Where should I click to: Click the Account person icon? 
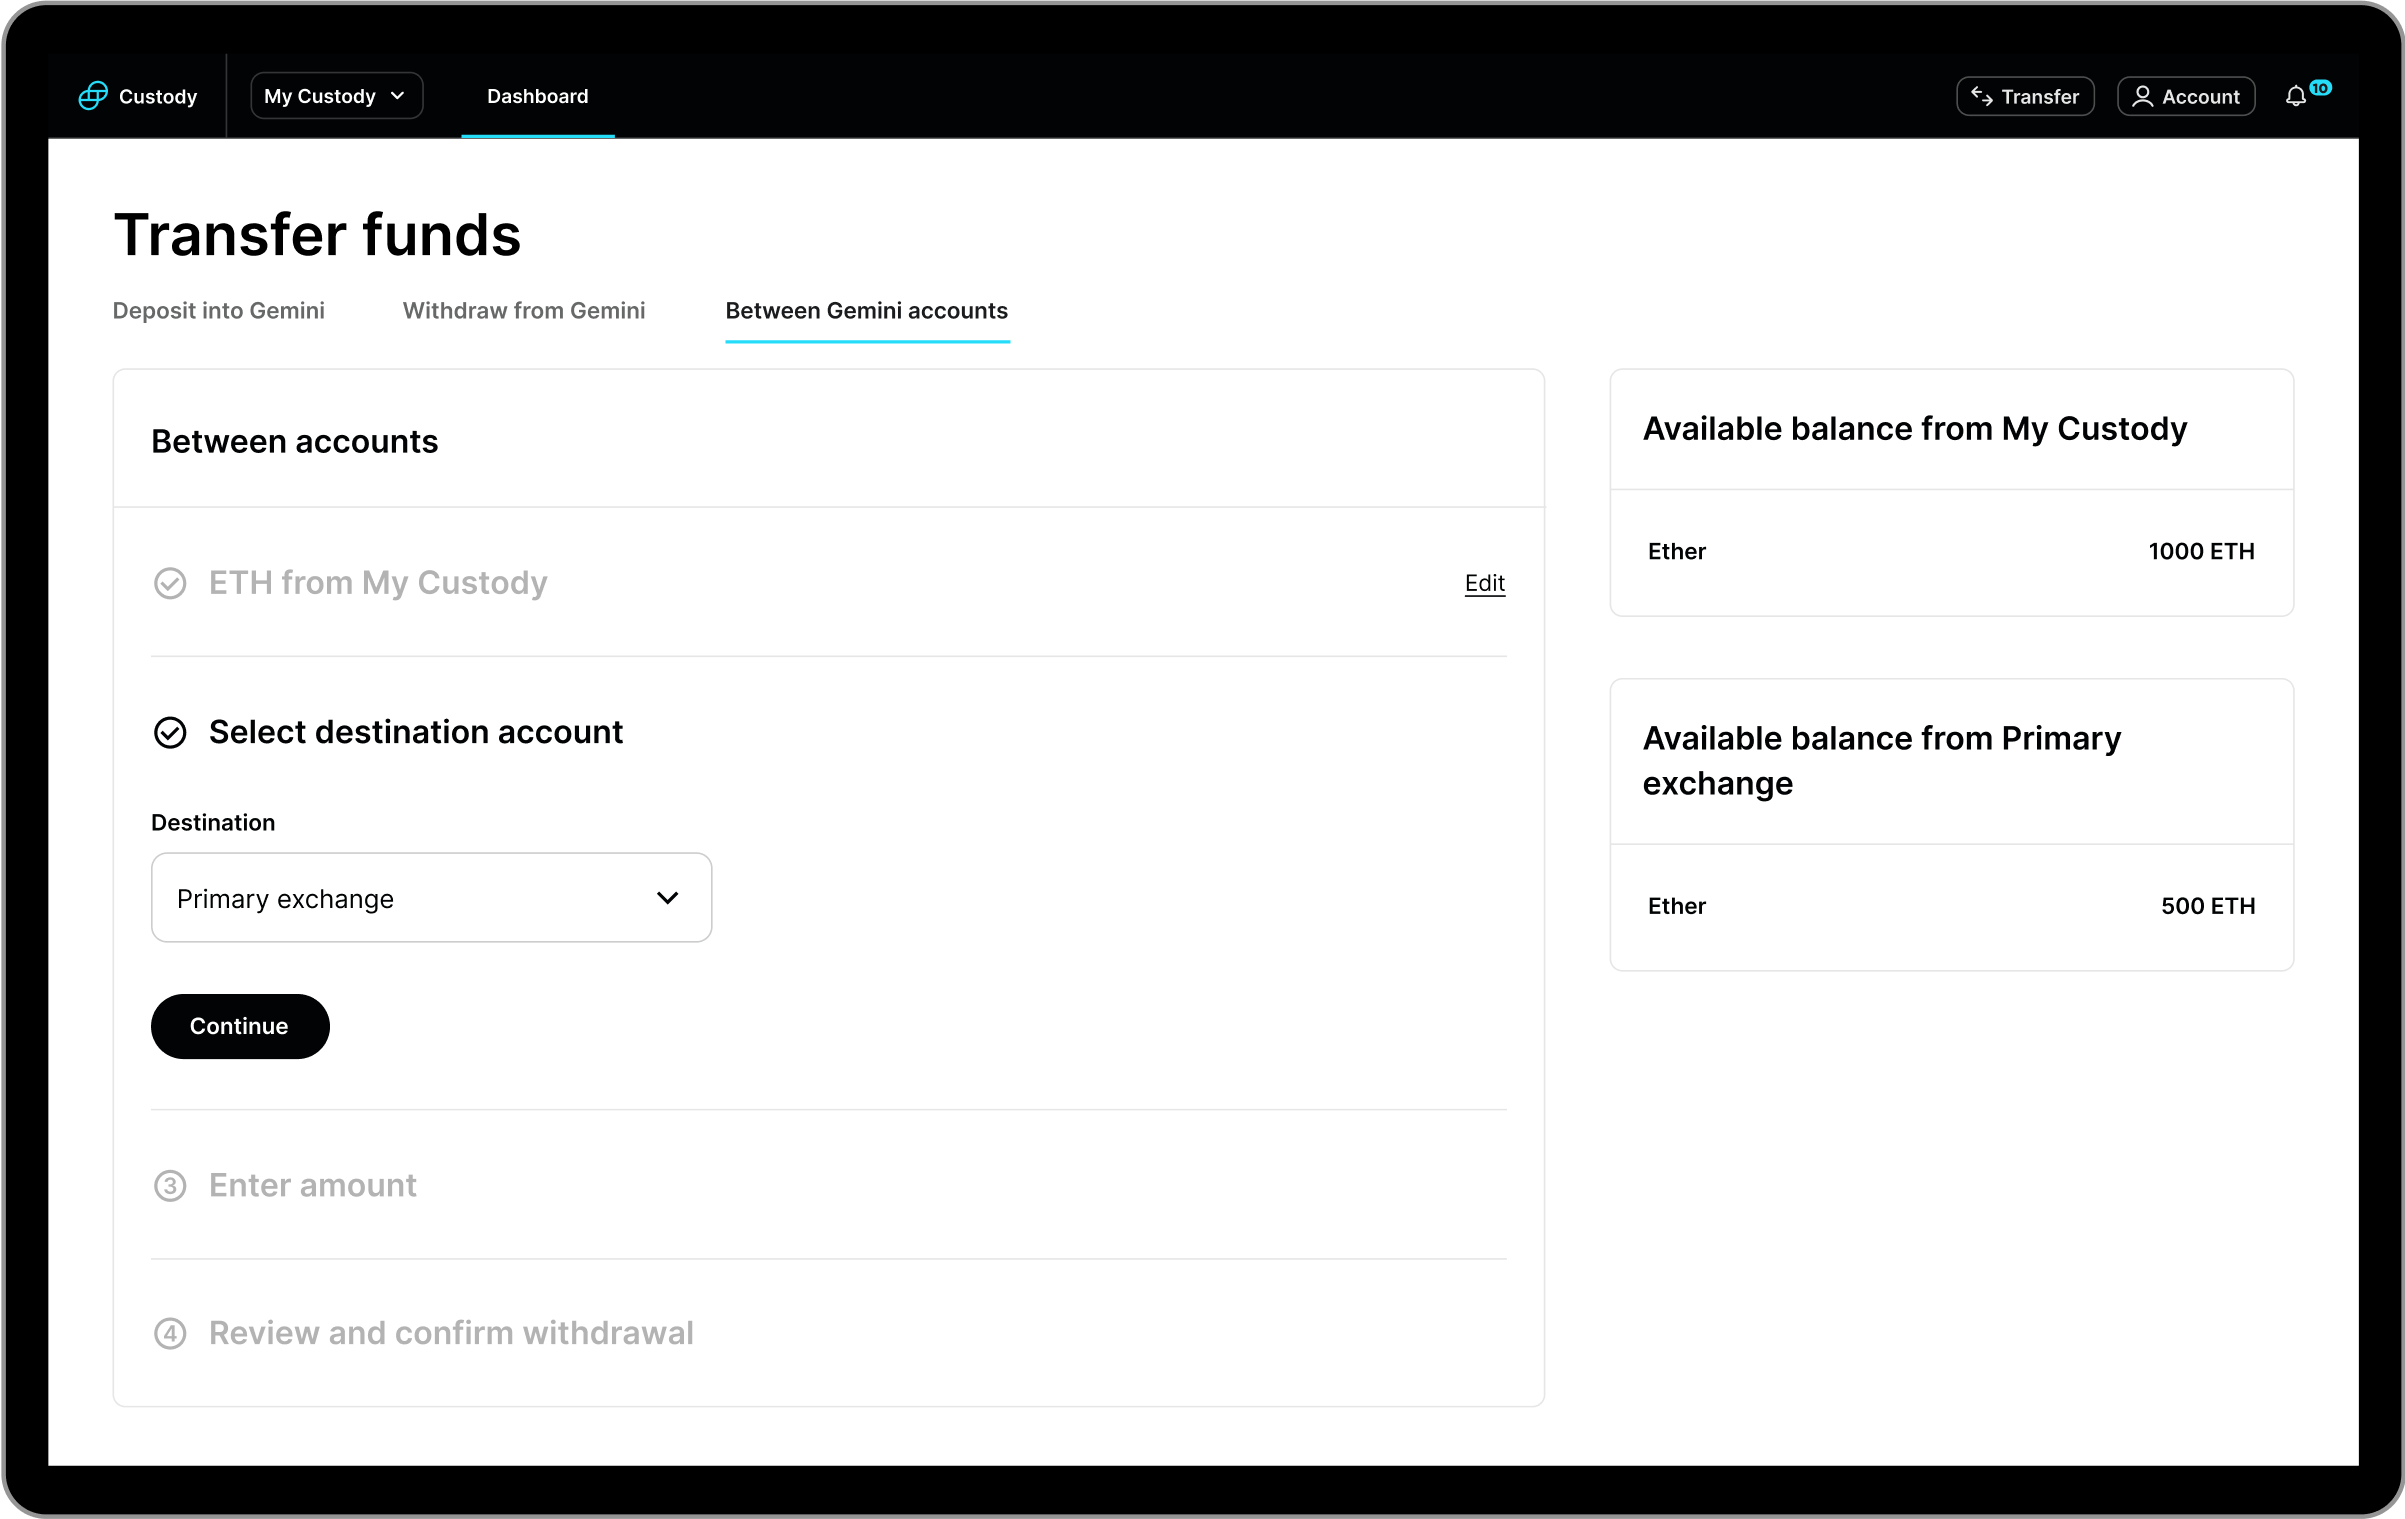point(2142,96)
